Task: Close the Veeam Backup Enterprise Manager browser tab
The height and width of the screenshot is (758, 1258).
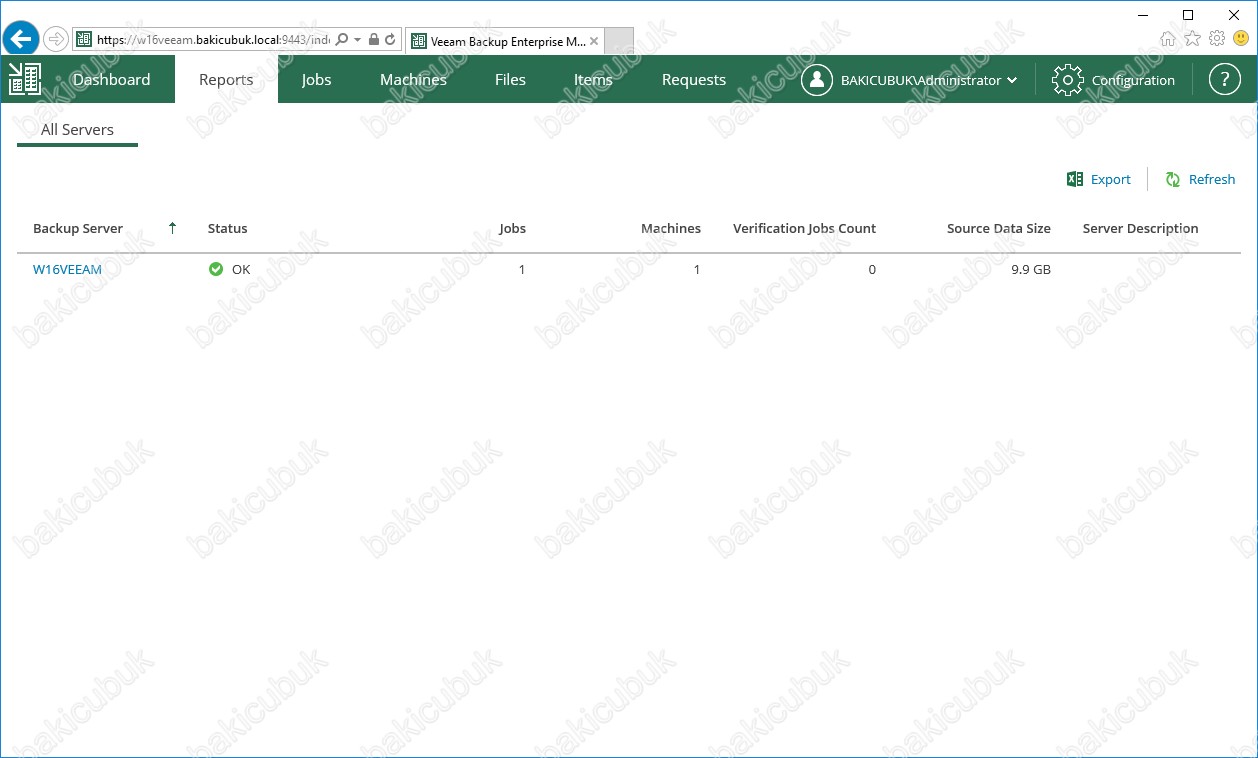Action: [x=595, y=41]
